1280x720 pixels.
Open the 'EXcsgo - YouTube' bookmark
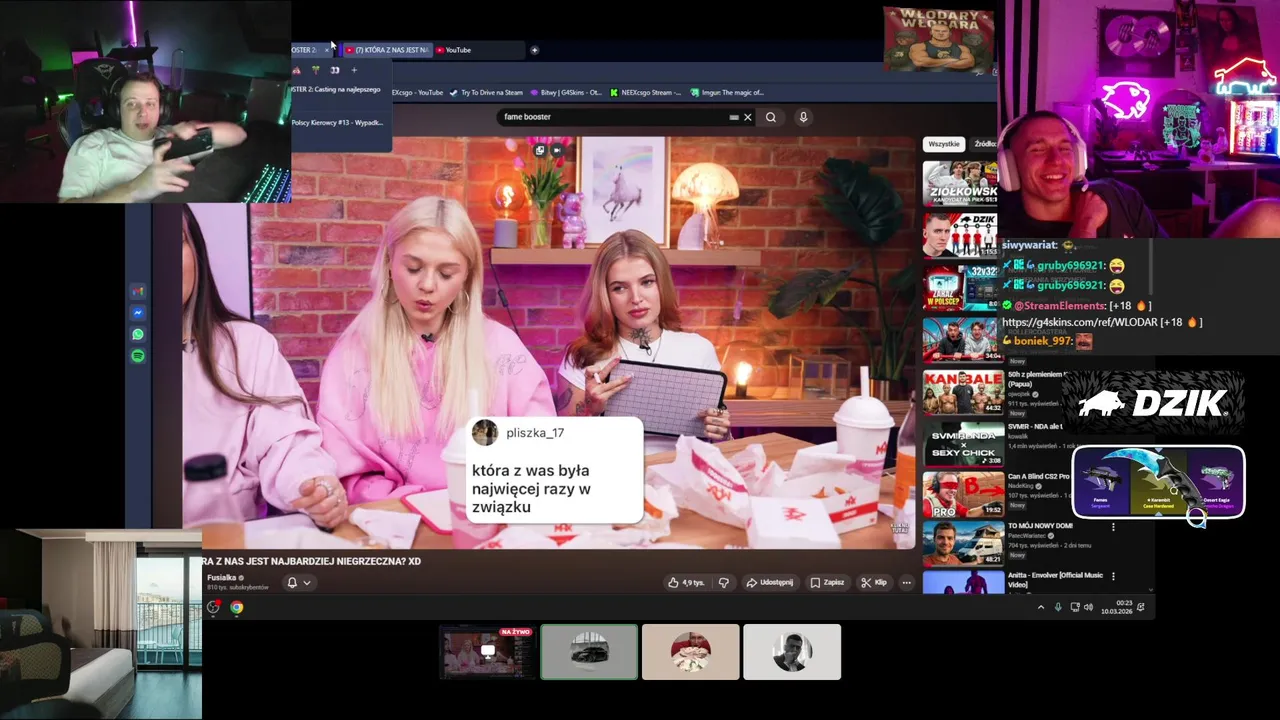(x=417, y=92)
